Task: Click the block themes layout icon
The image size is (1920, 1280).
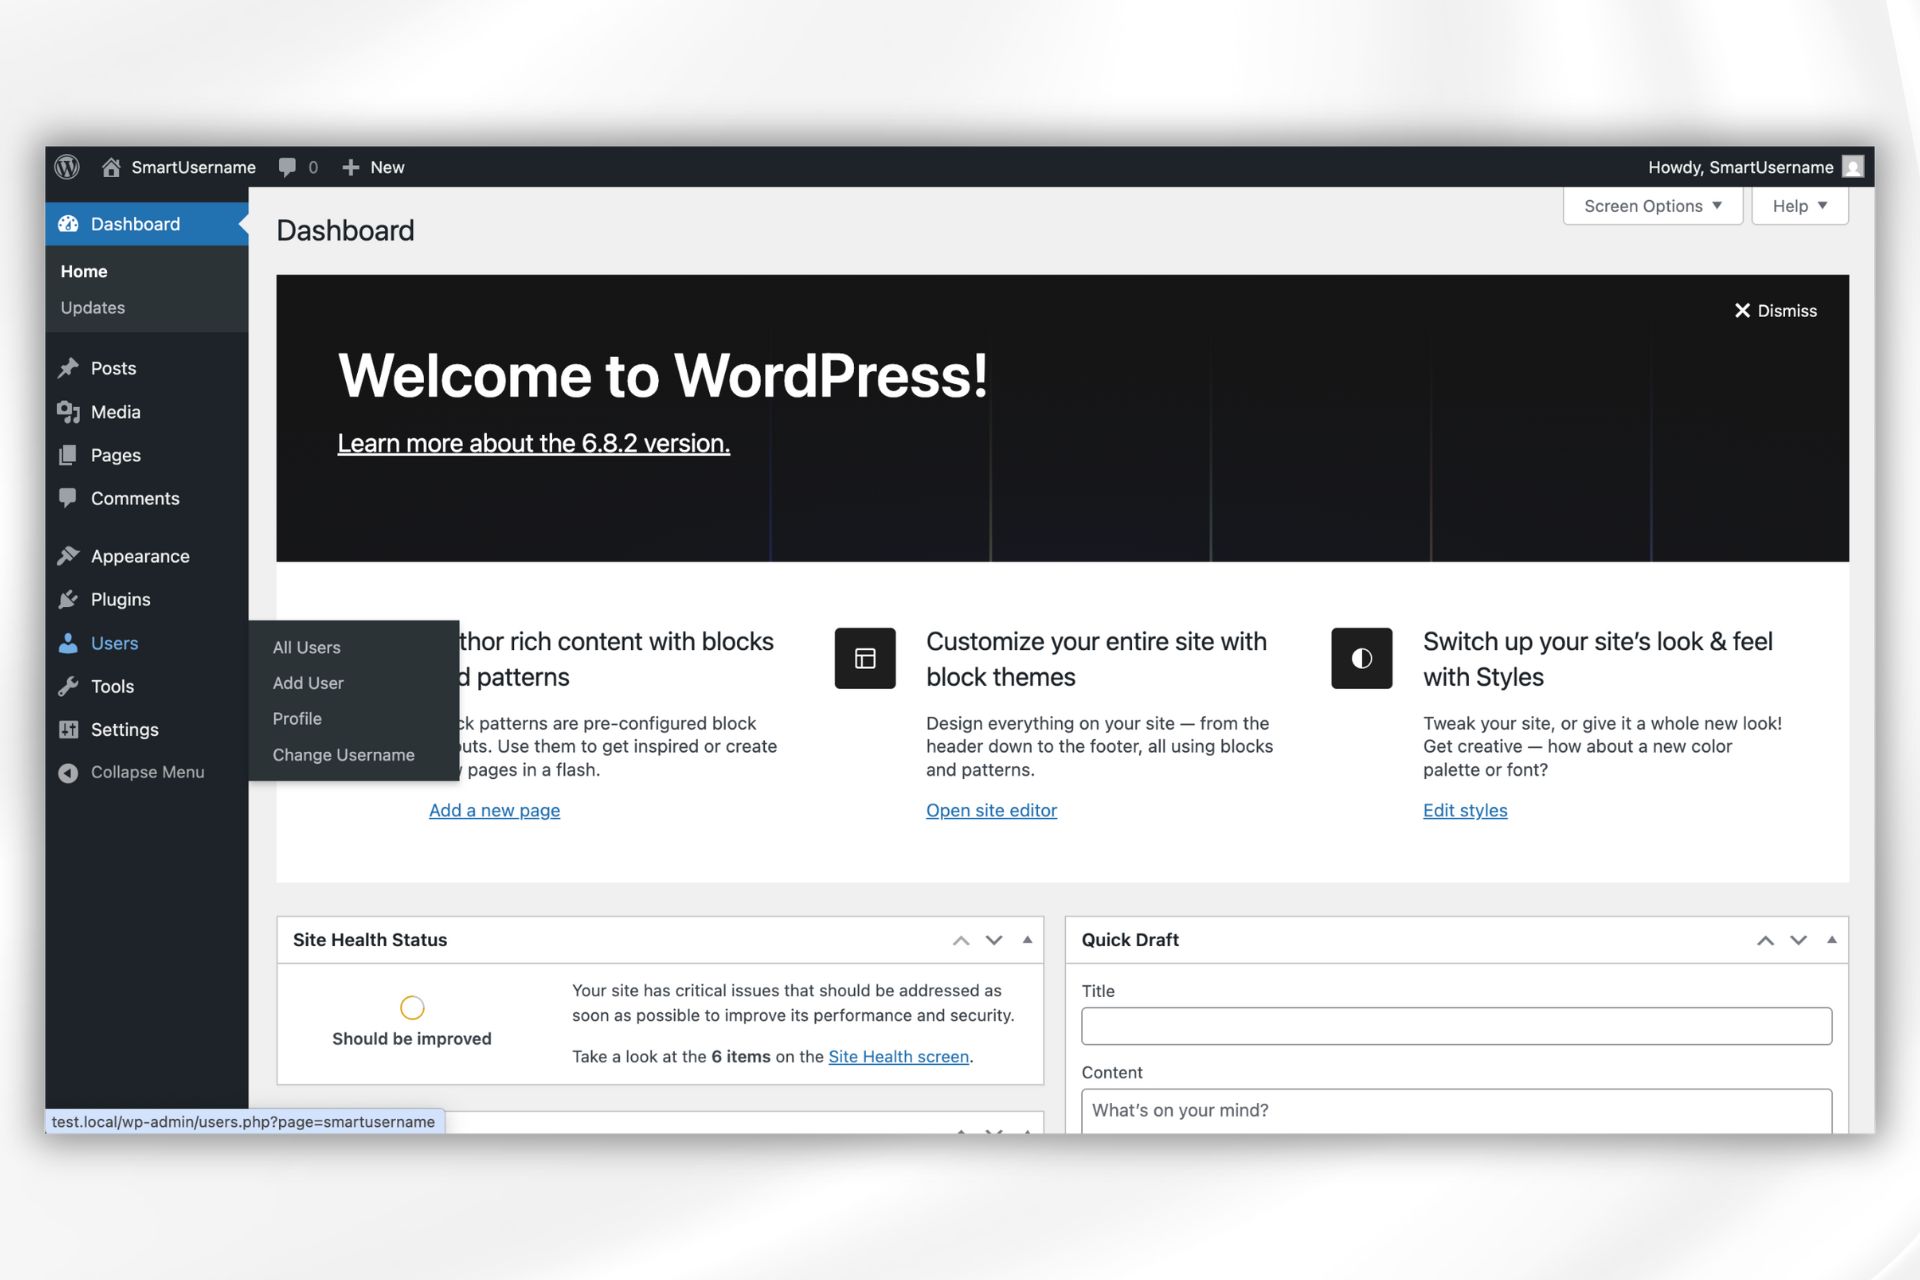Action: (865, 658)
